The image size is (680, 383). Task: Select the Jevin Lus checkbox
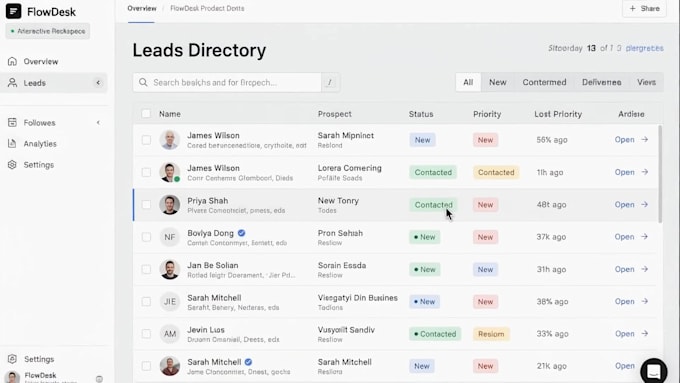[146, 334]
